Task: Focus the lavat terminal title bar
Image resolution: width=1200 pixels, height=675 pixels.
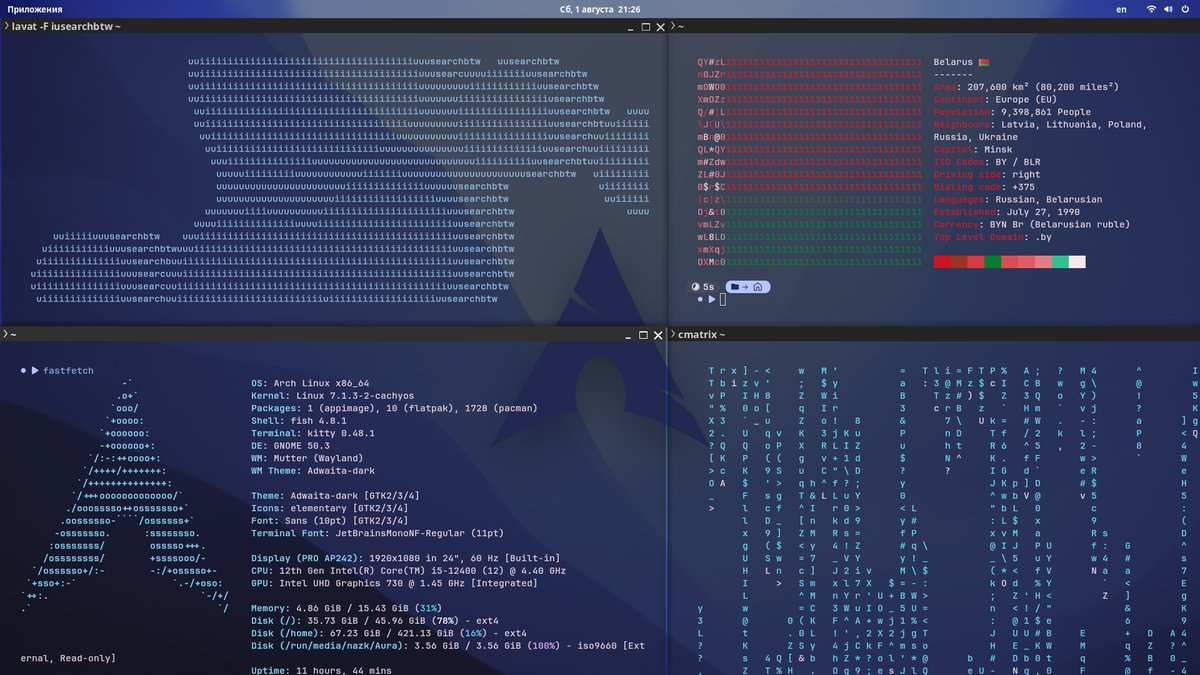Action: click(333, 26)
